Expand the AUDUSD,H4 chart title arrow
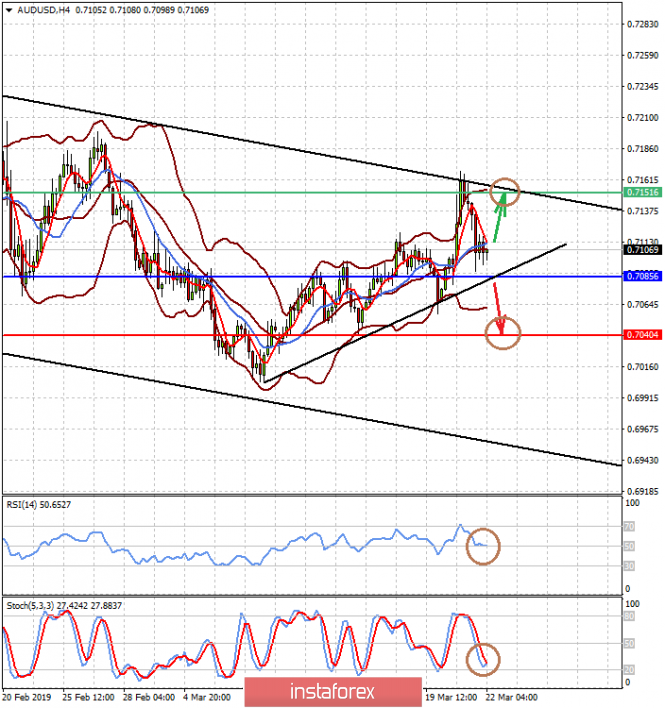Screen dimensions: 665x708 tap(9, 10)
